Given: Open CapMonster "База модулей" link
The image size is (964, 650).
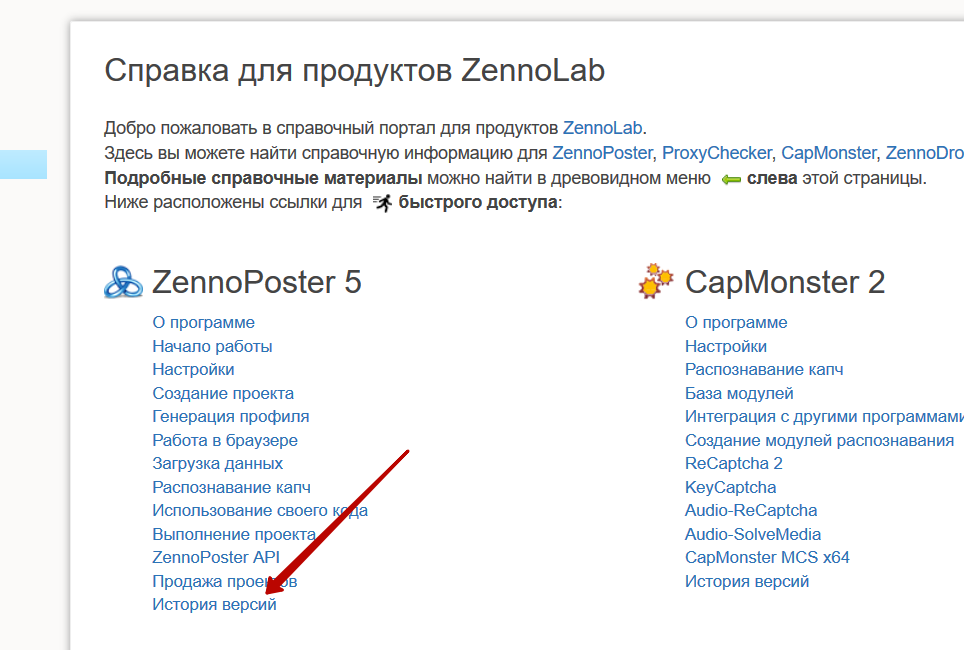Looking at the screenshot, I should click(739, 393).
